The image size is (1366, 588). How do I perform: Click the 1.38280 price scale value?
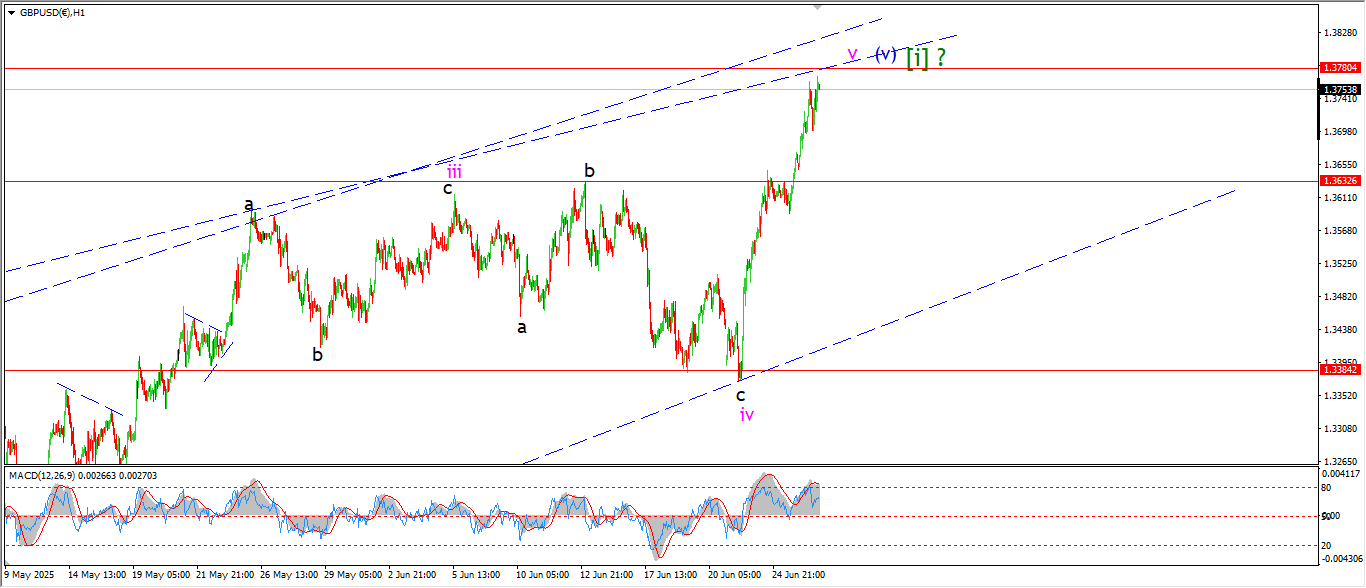(1340, 33)
